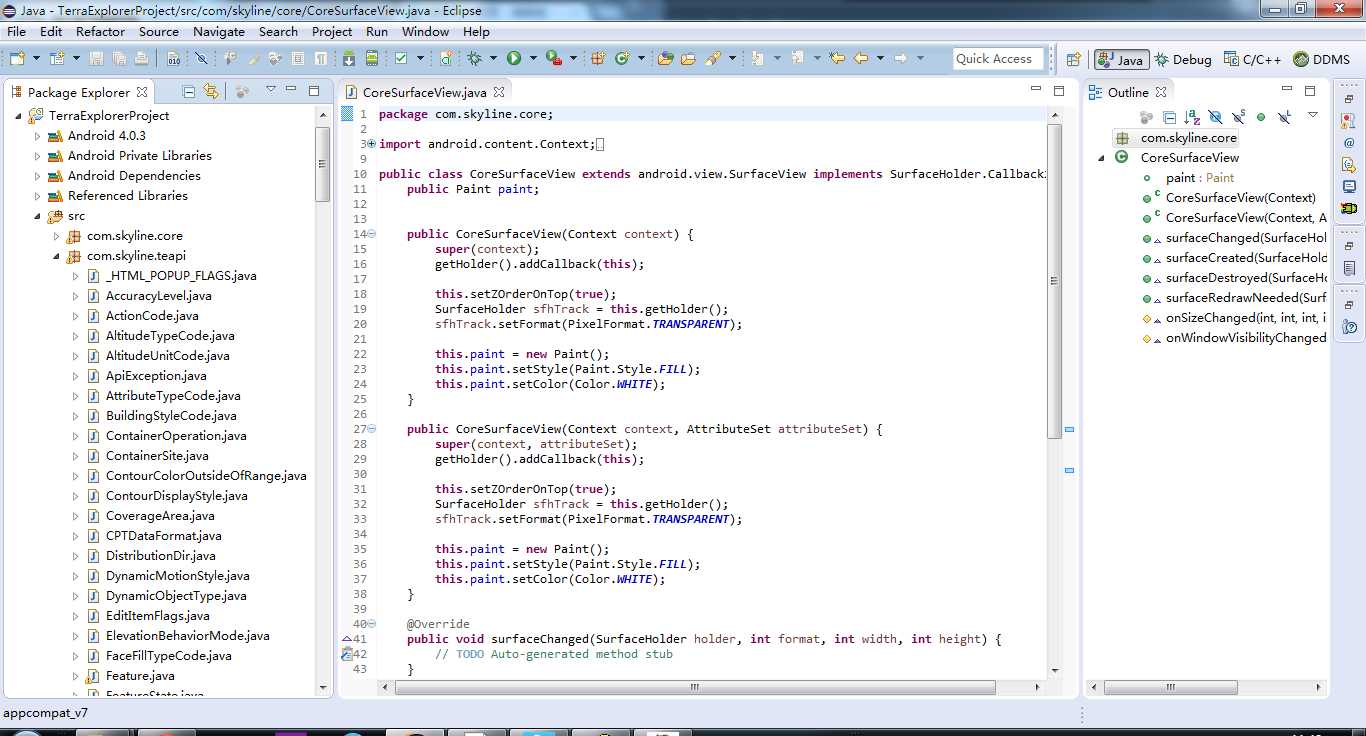Click the Open Perspective icon
The image size is (1366, 736).
pyautogui.click(x=1074, y=60)
